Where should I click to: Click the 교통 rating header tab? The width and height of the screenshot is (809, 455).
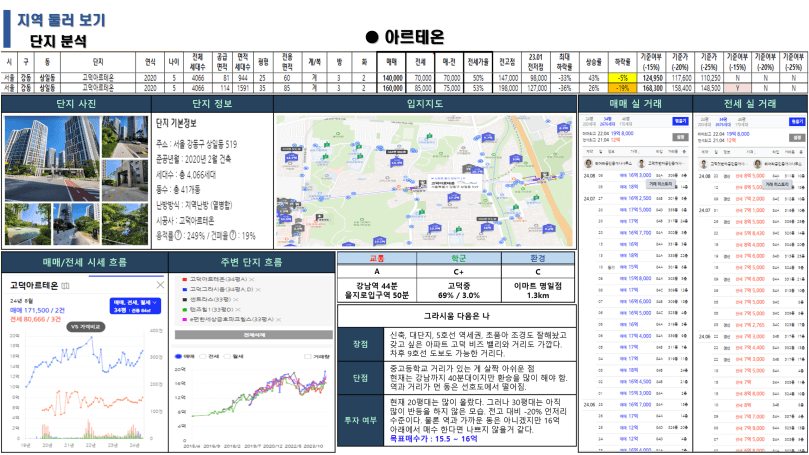[x=377, y=258]
